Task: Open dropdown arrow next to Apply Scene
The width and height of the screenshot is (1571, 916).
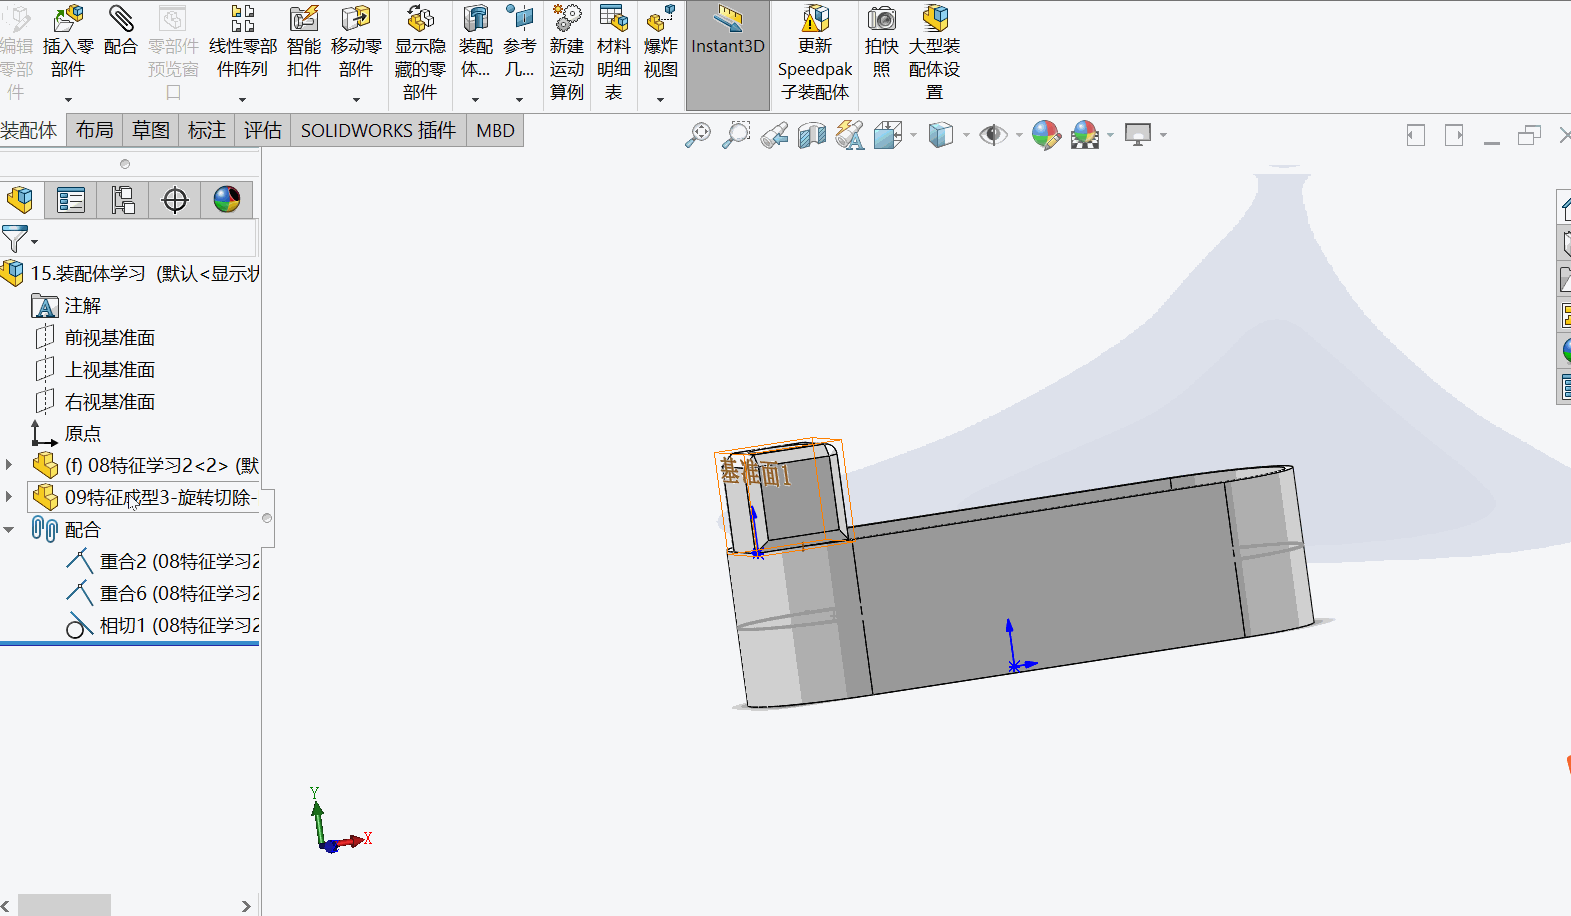Action: (1110, 135)
